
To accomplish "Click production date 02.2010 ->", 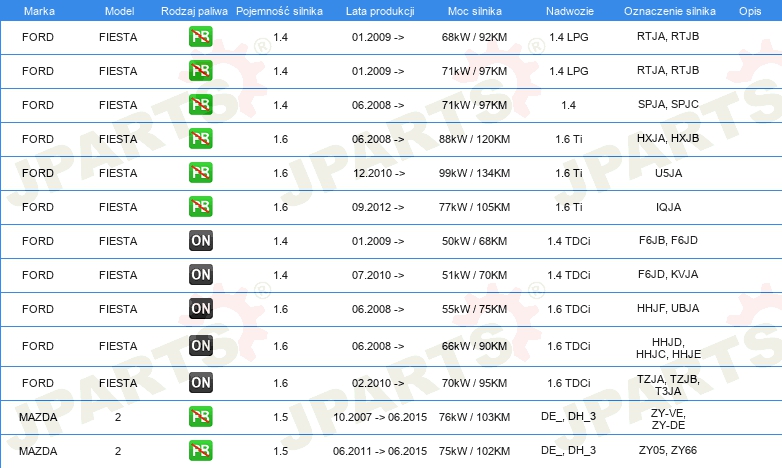I will 378,383.
